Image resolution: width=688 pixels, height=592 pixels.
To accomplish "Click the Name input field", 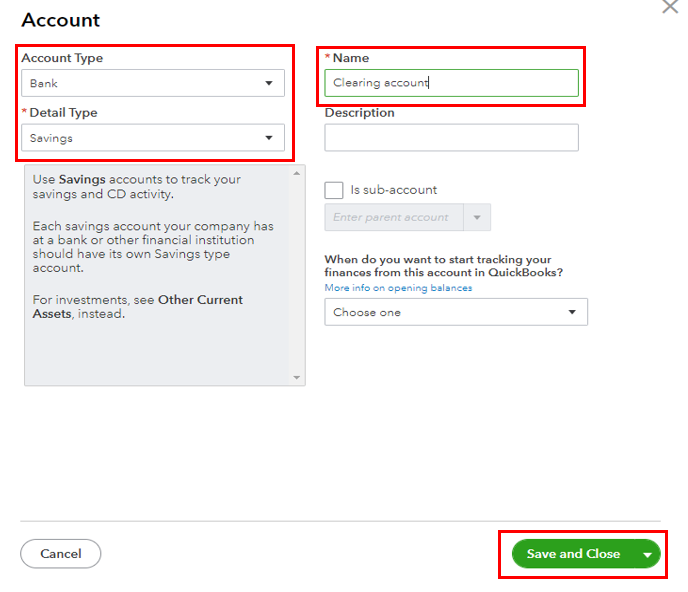I will pos(451,83).
